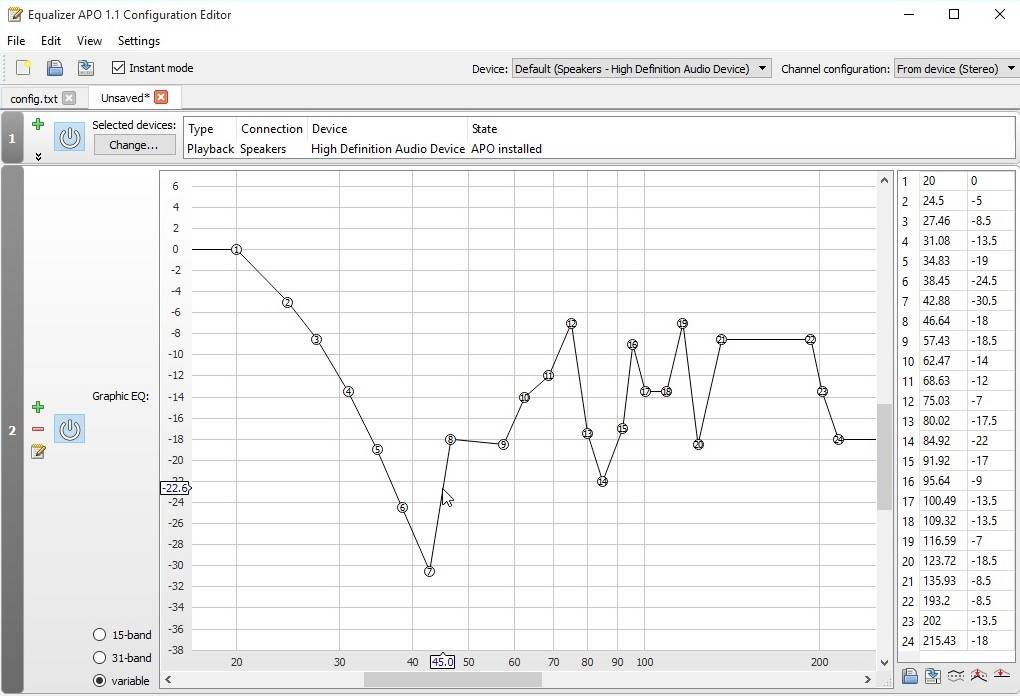Create a new config file via toolbar
This screenshot has height=696, width=1020.
(23, 68)
